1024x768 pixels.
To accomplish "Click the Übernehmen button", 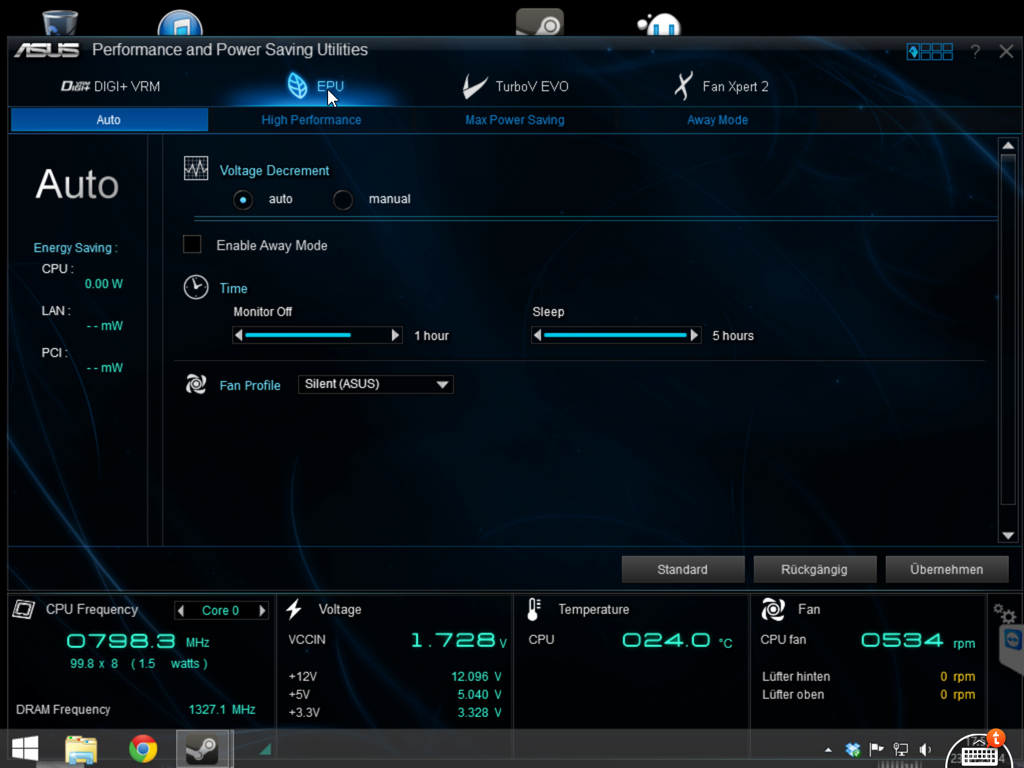I will coord(946,569).
